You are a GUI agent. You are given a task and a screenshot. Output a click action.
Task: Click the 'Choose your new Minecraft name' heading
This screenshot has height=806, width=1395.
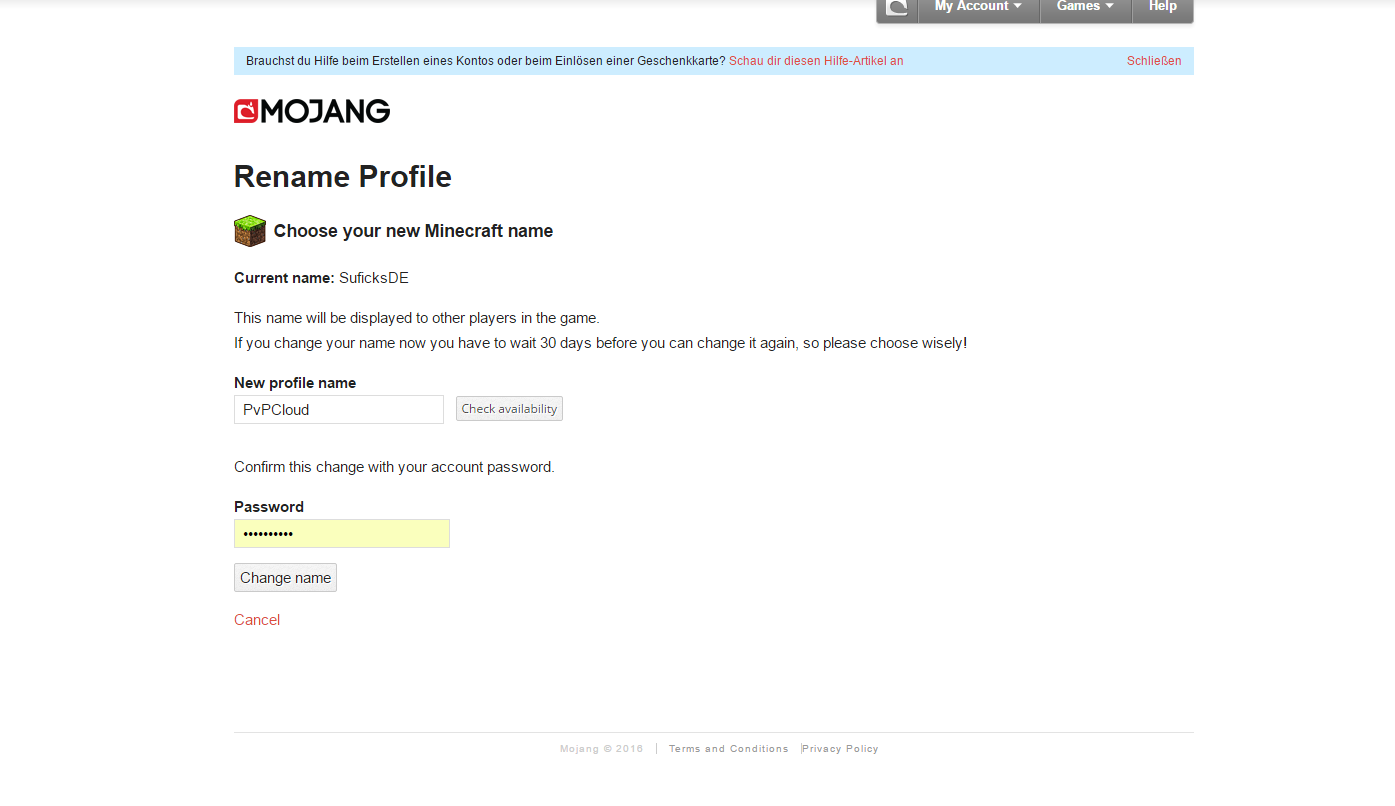tap(413, 231)
